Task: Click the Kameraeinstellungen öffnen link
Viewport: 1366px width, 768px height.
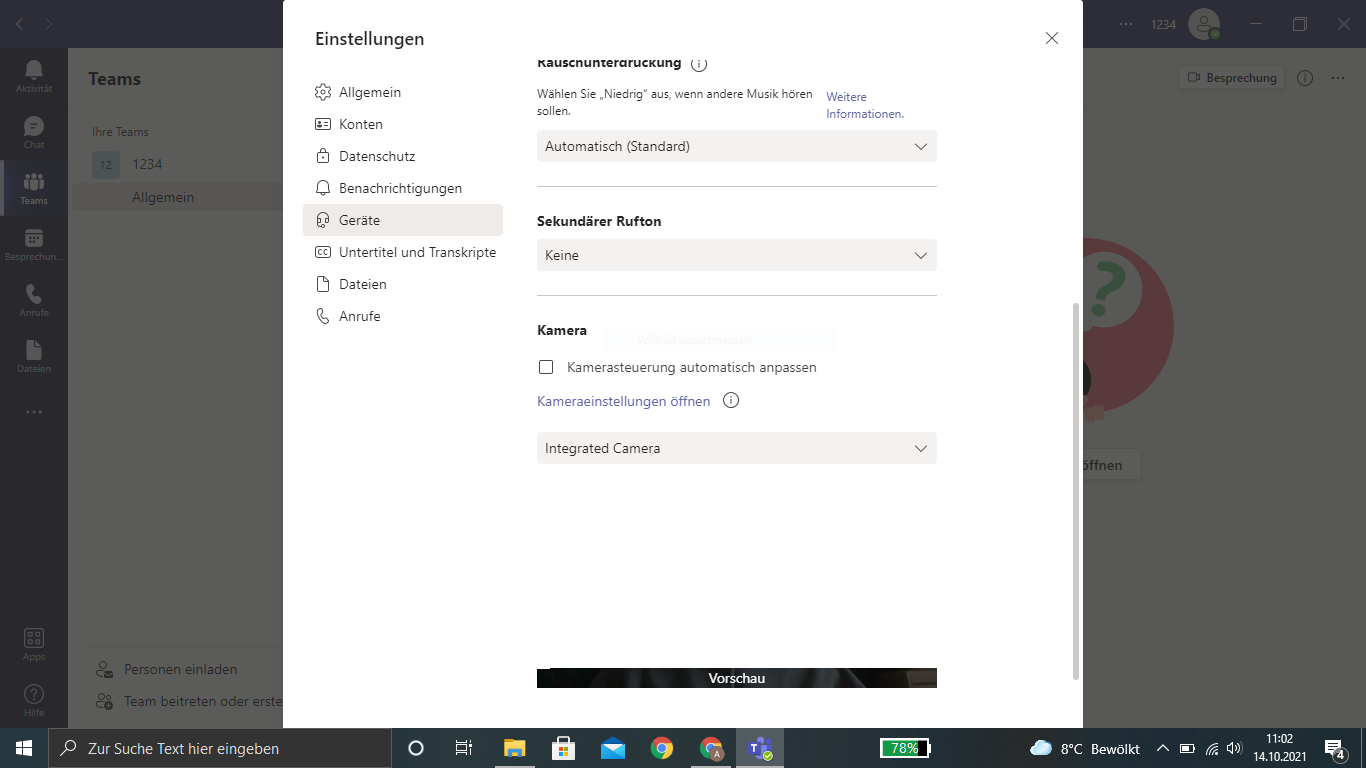Action: [x=623, y=400]
